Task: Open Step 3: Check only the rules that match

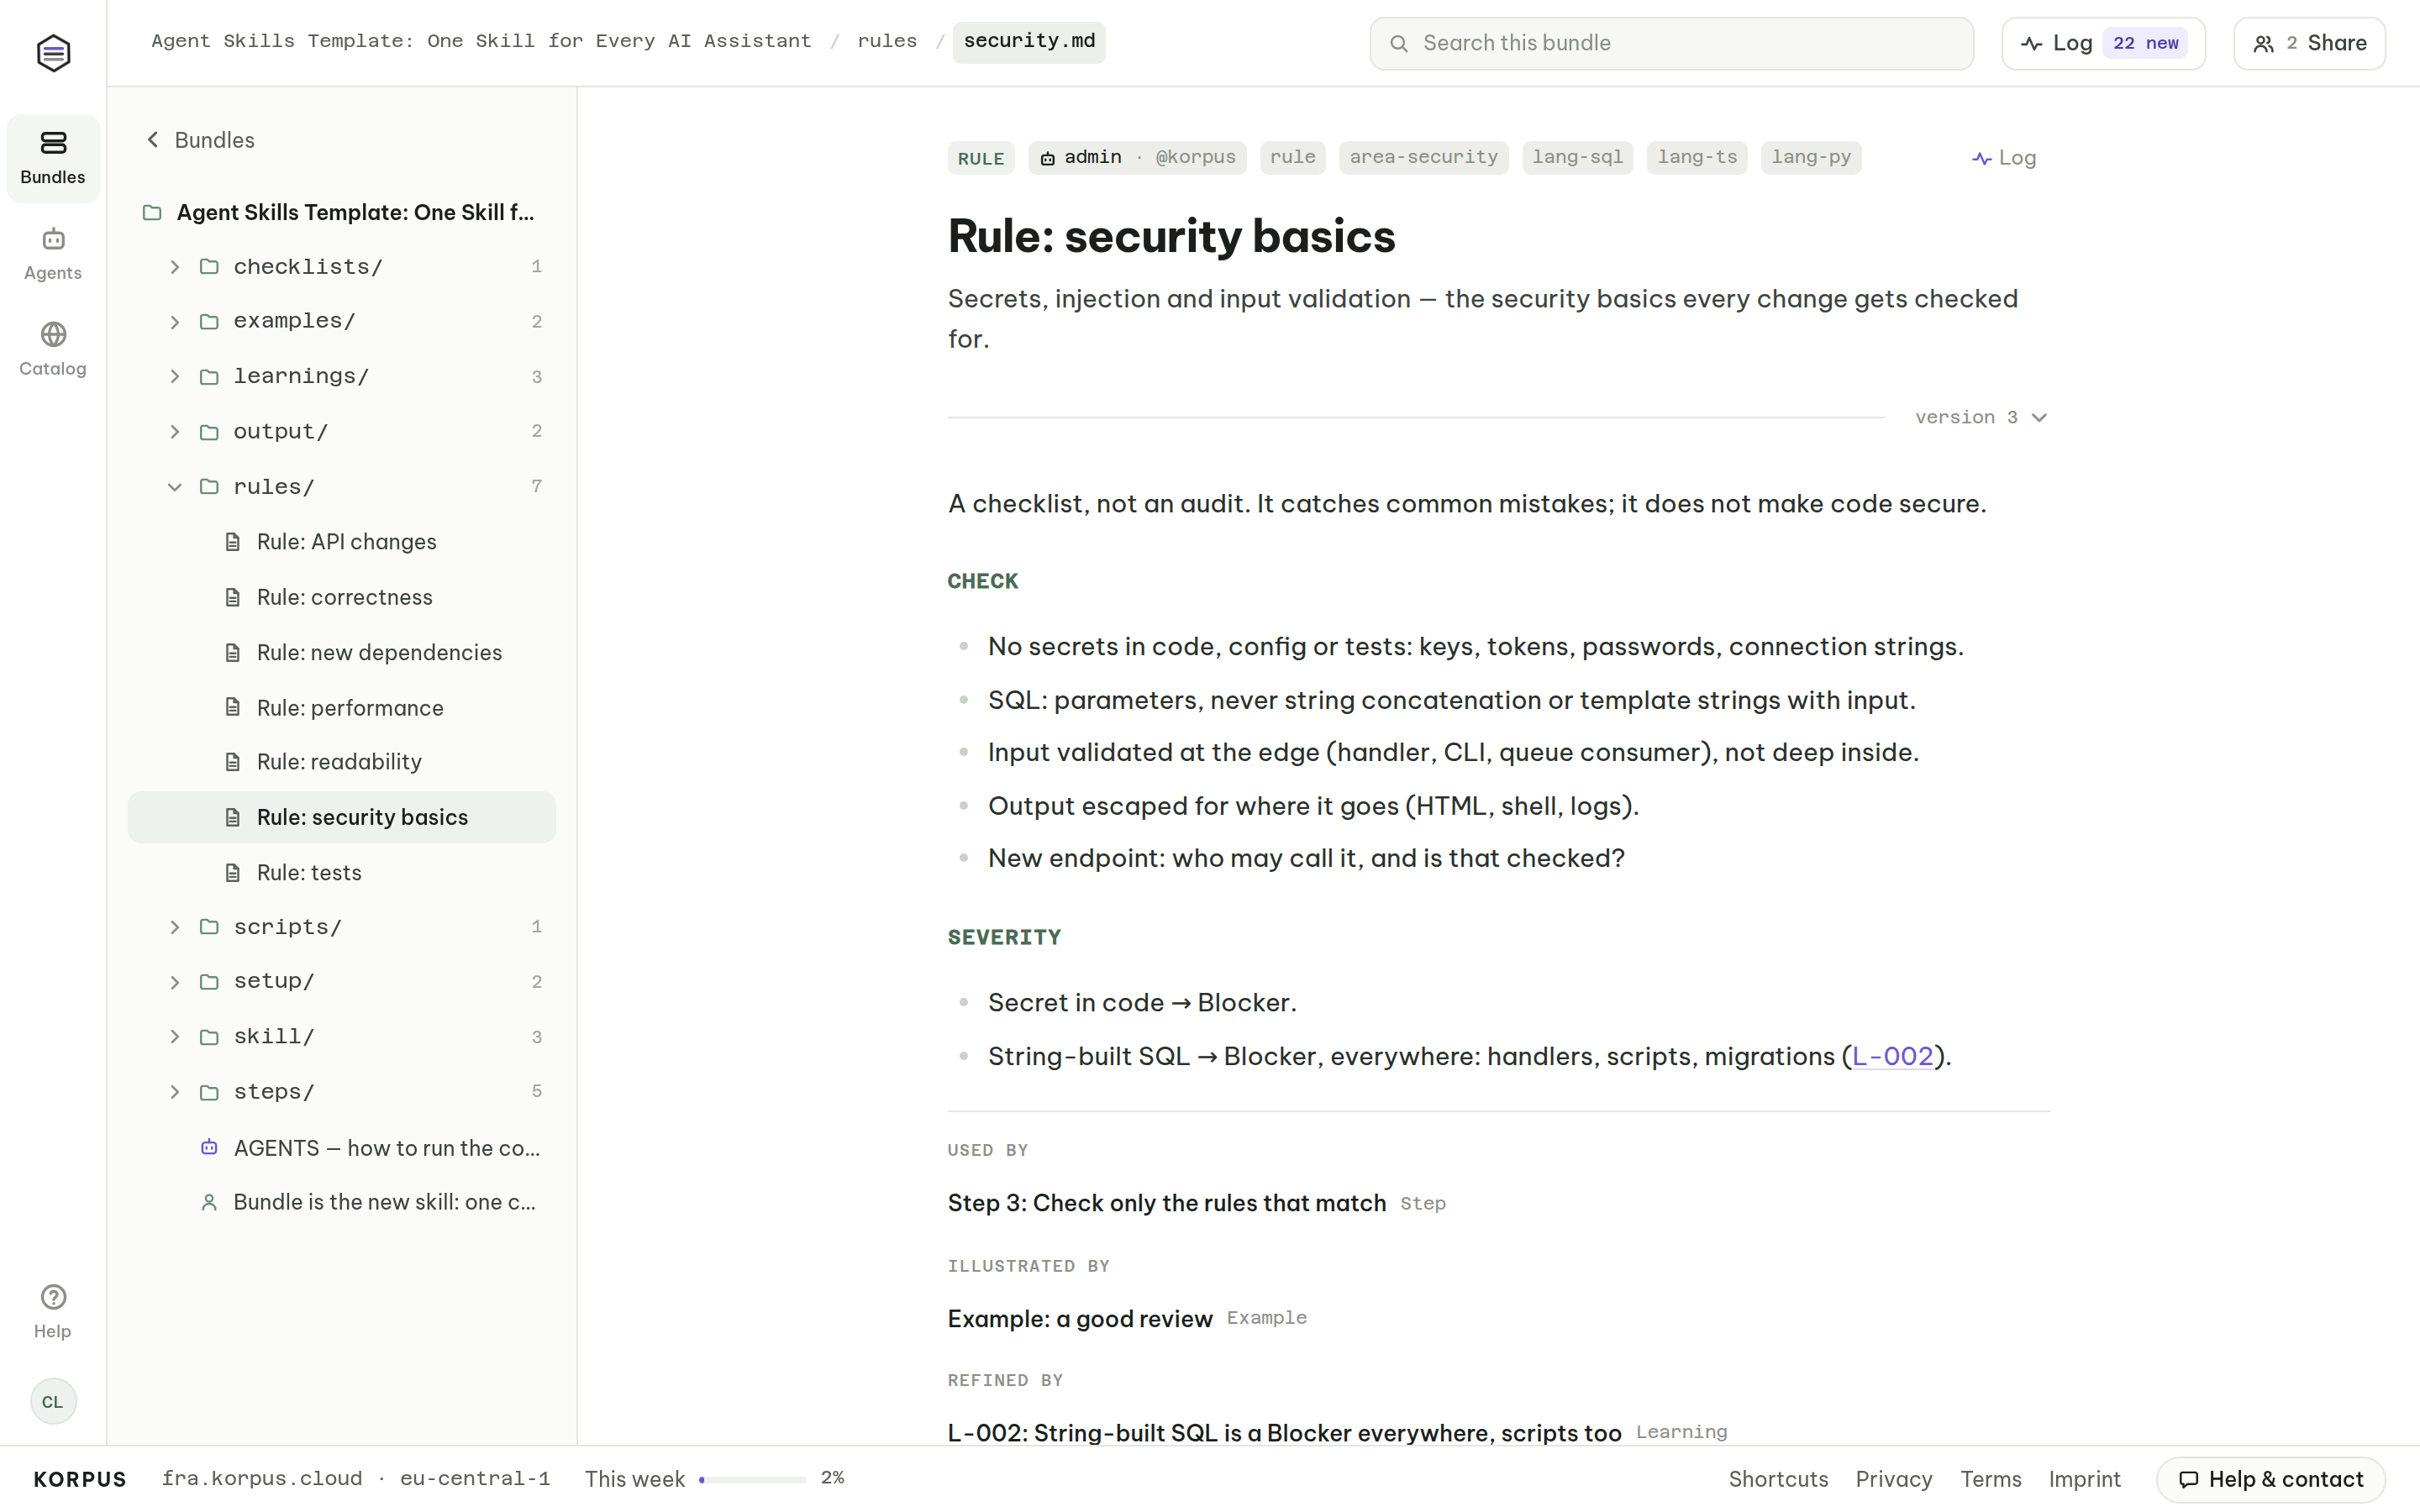Action: 1166,1203
